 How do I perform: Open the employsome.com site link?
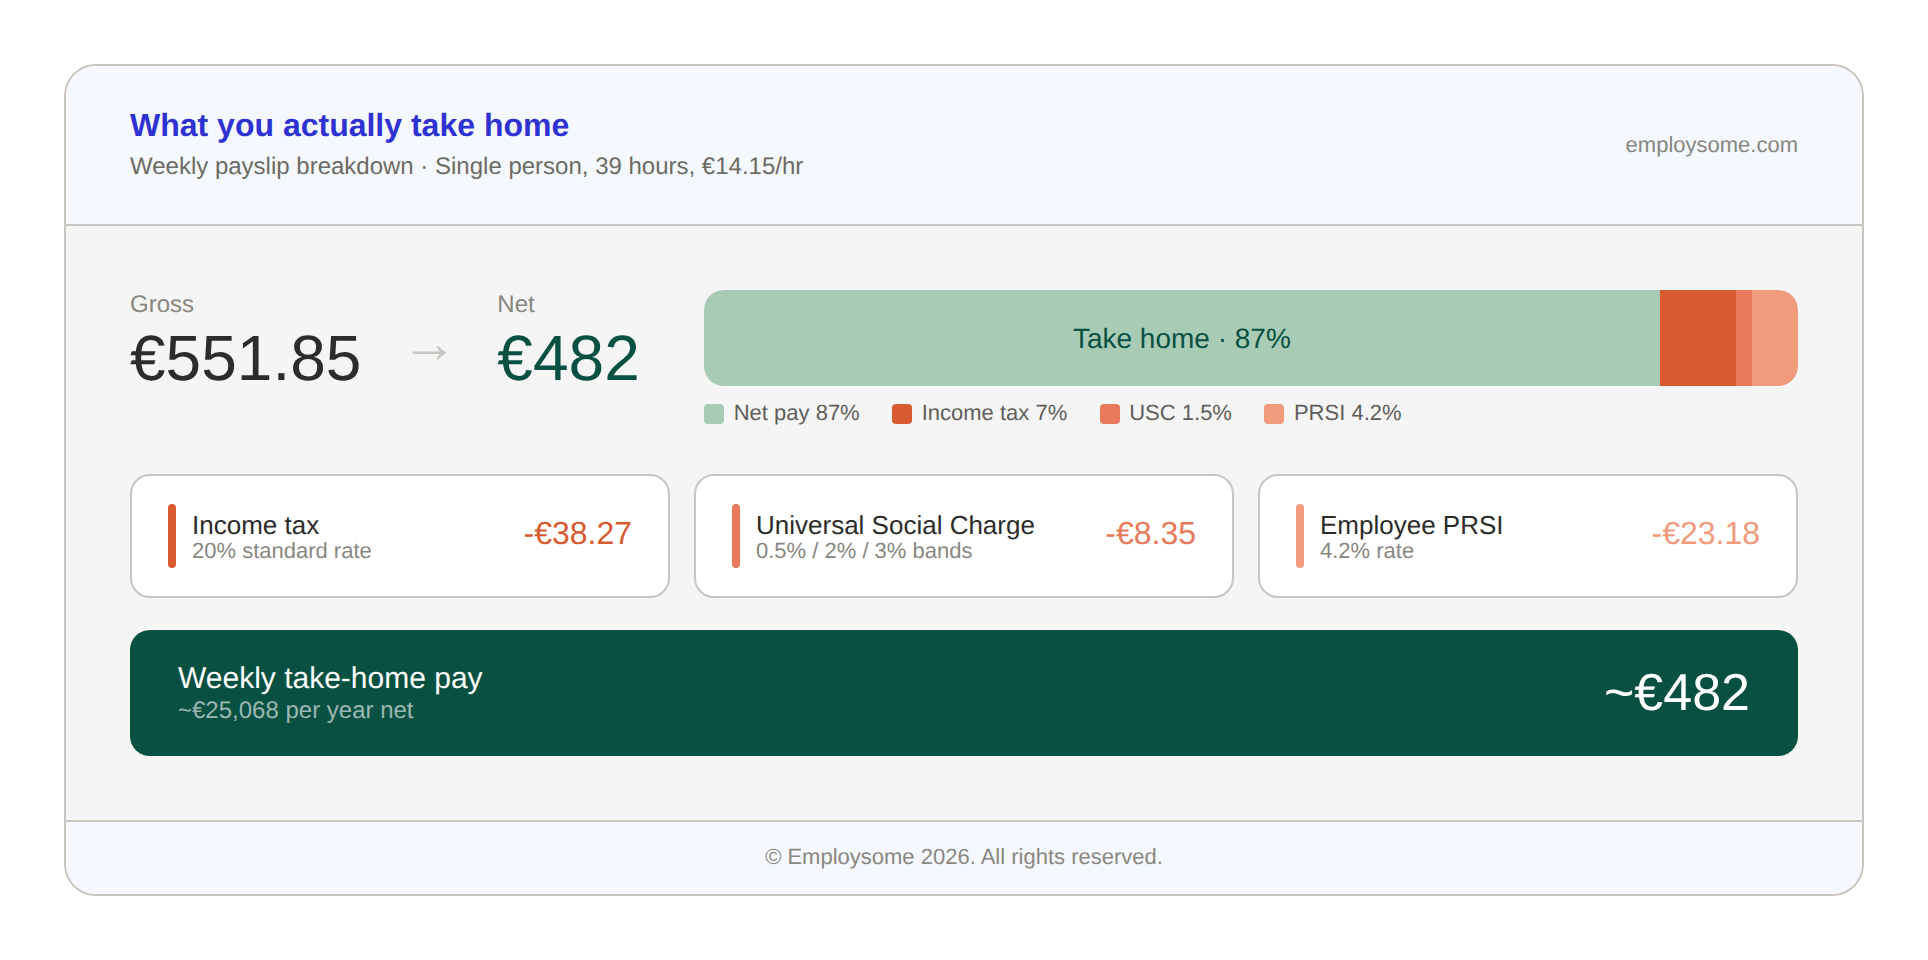click(1711, 145)
